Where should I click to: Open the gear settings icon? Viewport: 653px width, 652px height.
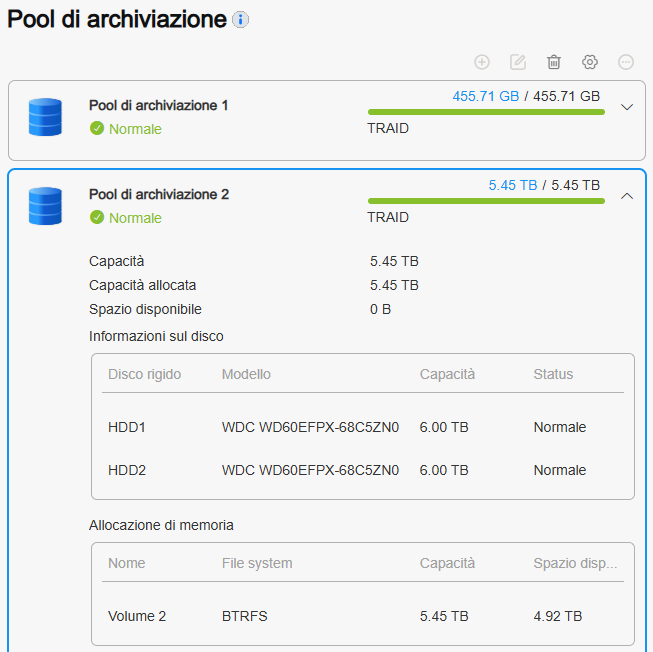(x=590, y=62)
